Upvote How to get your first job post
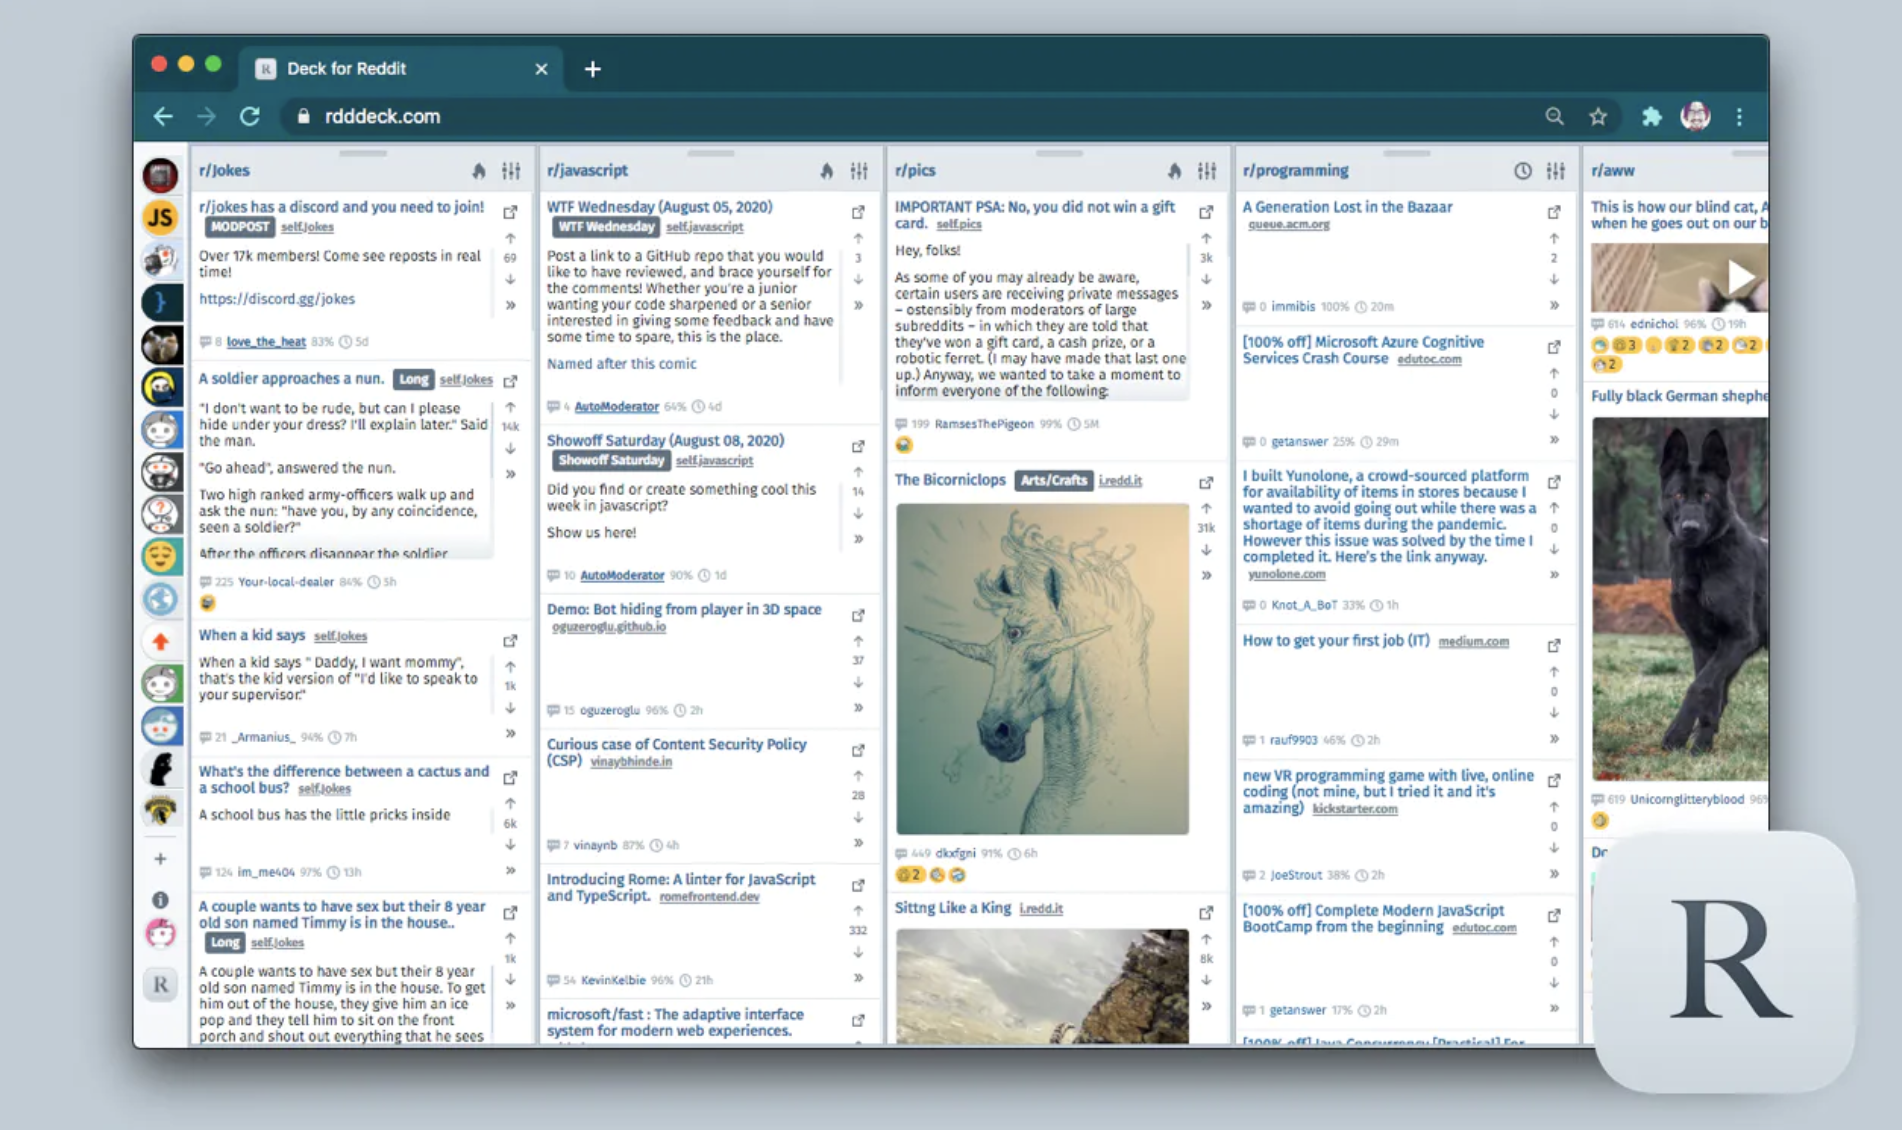The height and width of the screenshot is (1130, 1902). pyautogui.click(x=1554, y=672)
